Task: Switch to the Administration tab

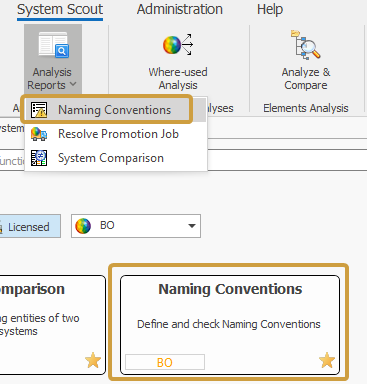Action: pyautogui.click(x=179, y=9)
